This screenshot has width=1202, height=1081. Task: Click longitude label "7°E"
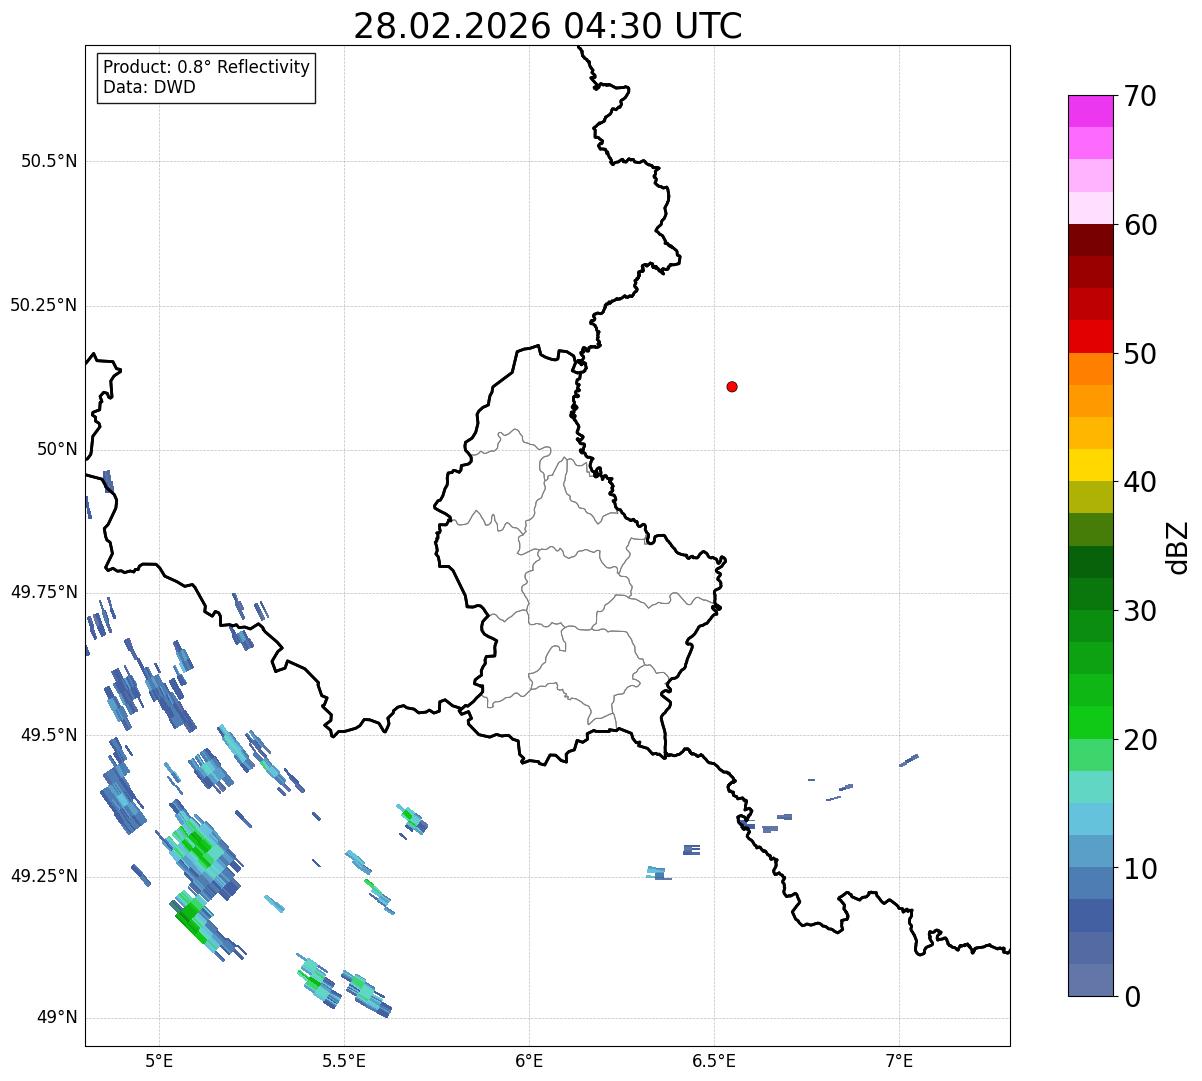pos(899,1060)
